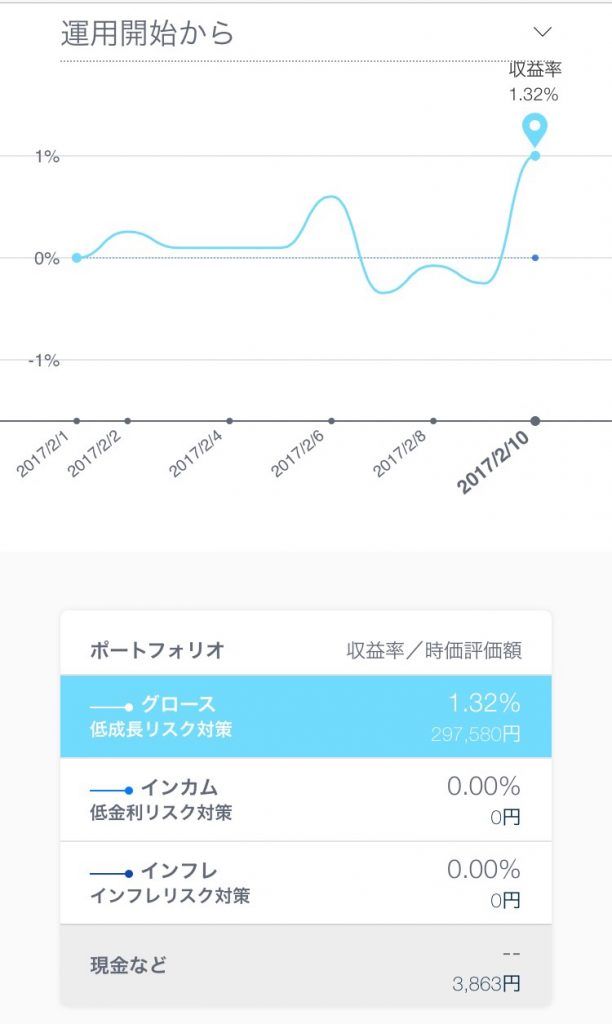The image size is (612, 1024).
Task: Click the axis dot above 2017/2/1
Action: point(78,421)
